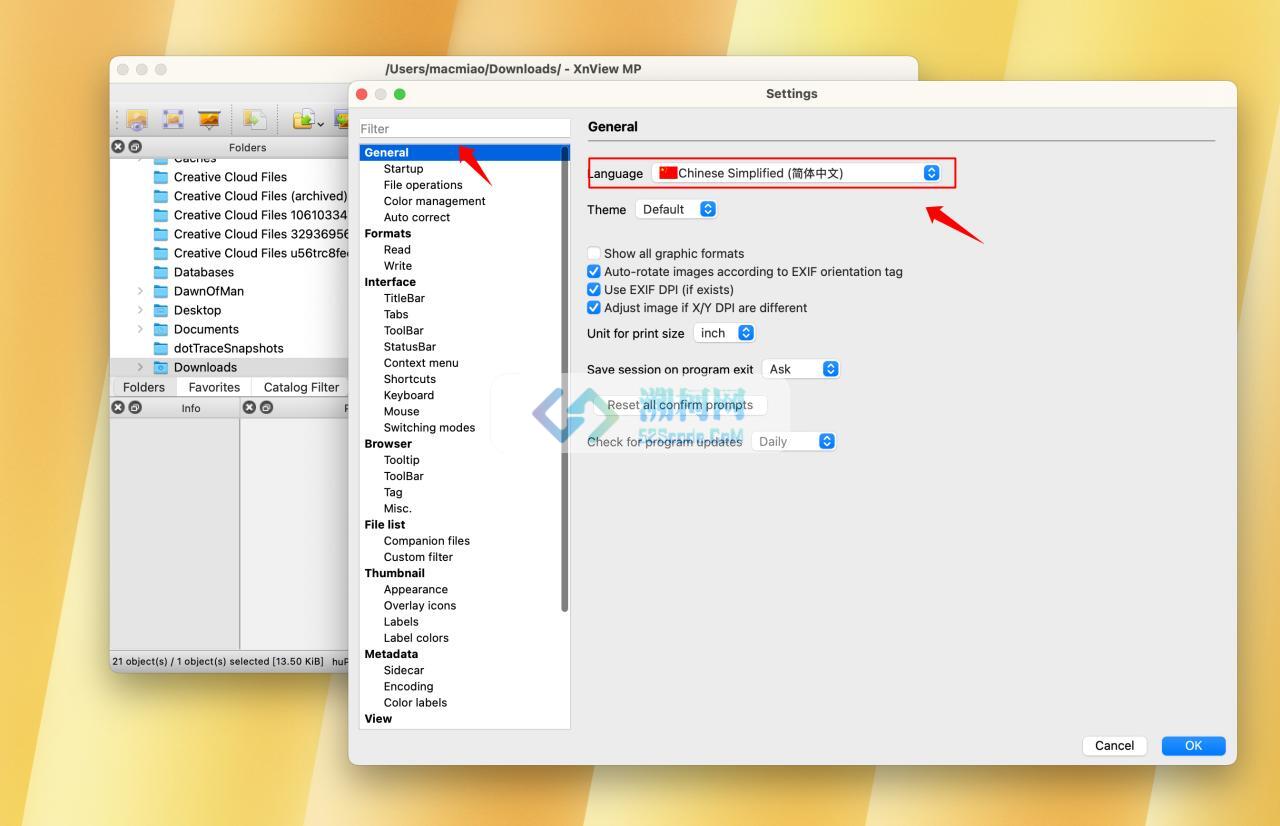The width and height of the screenshot is (1280, 826).
Task: Open Sidecar settings page
Action: coord(404,670)
